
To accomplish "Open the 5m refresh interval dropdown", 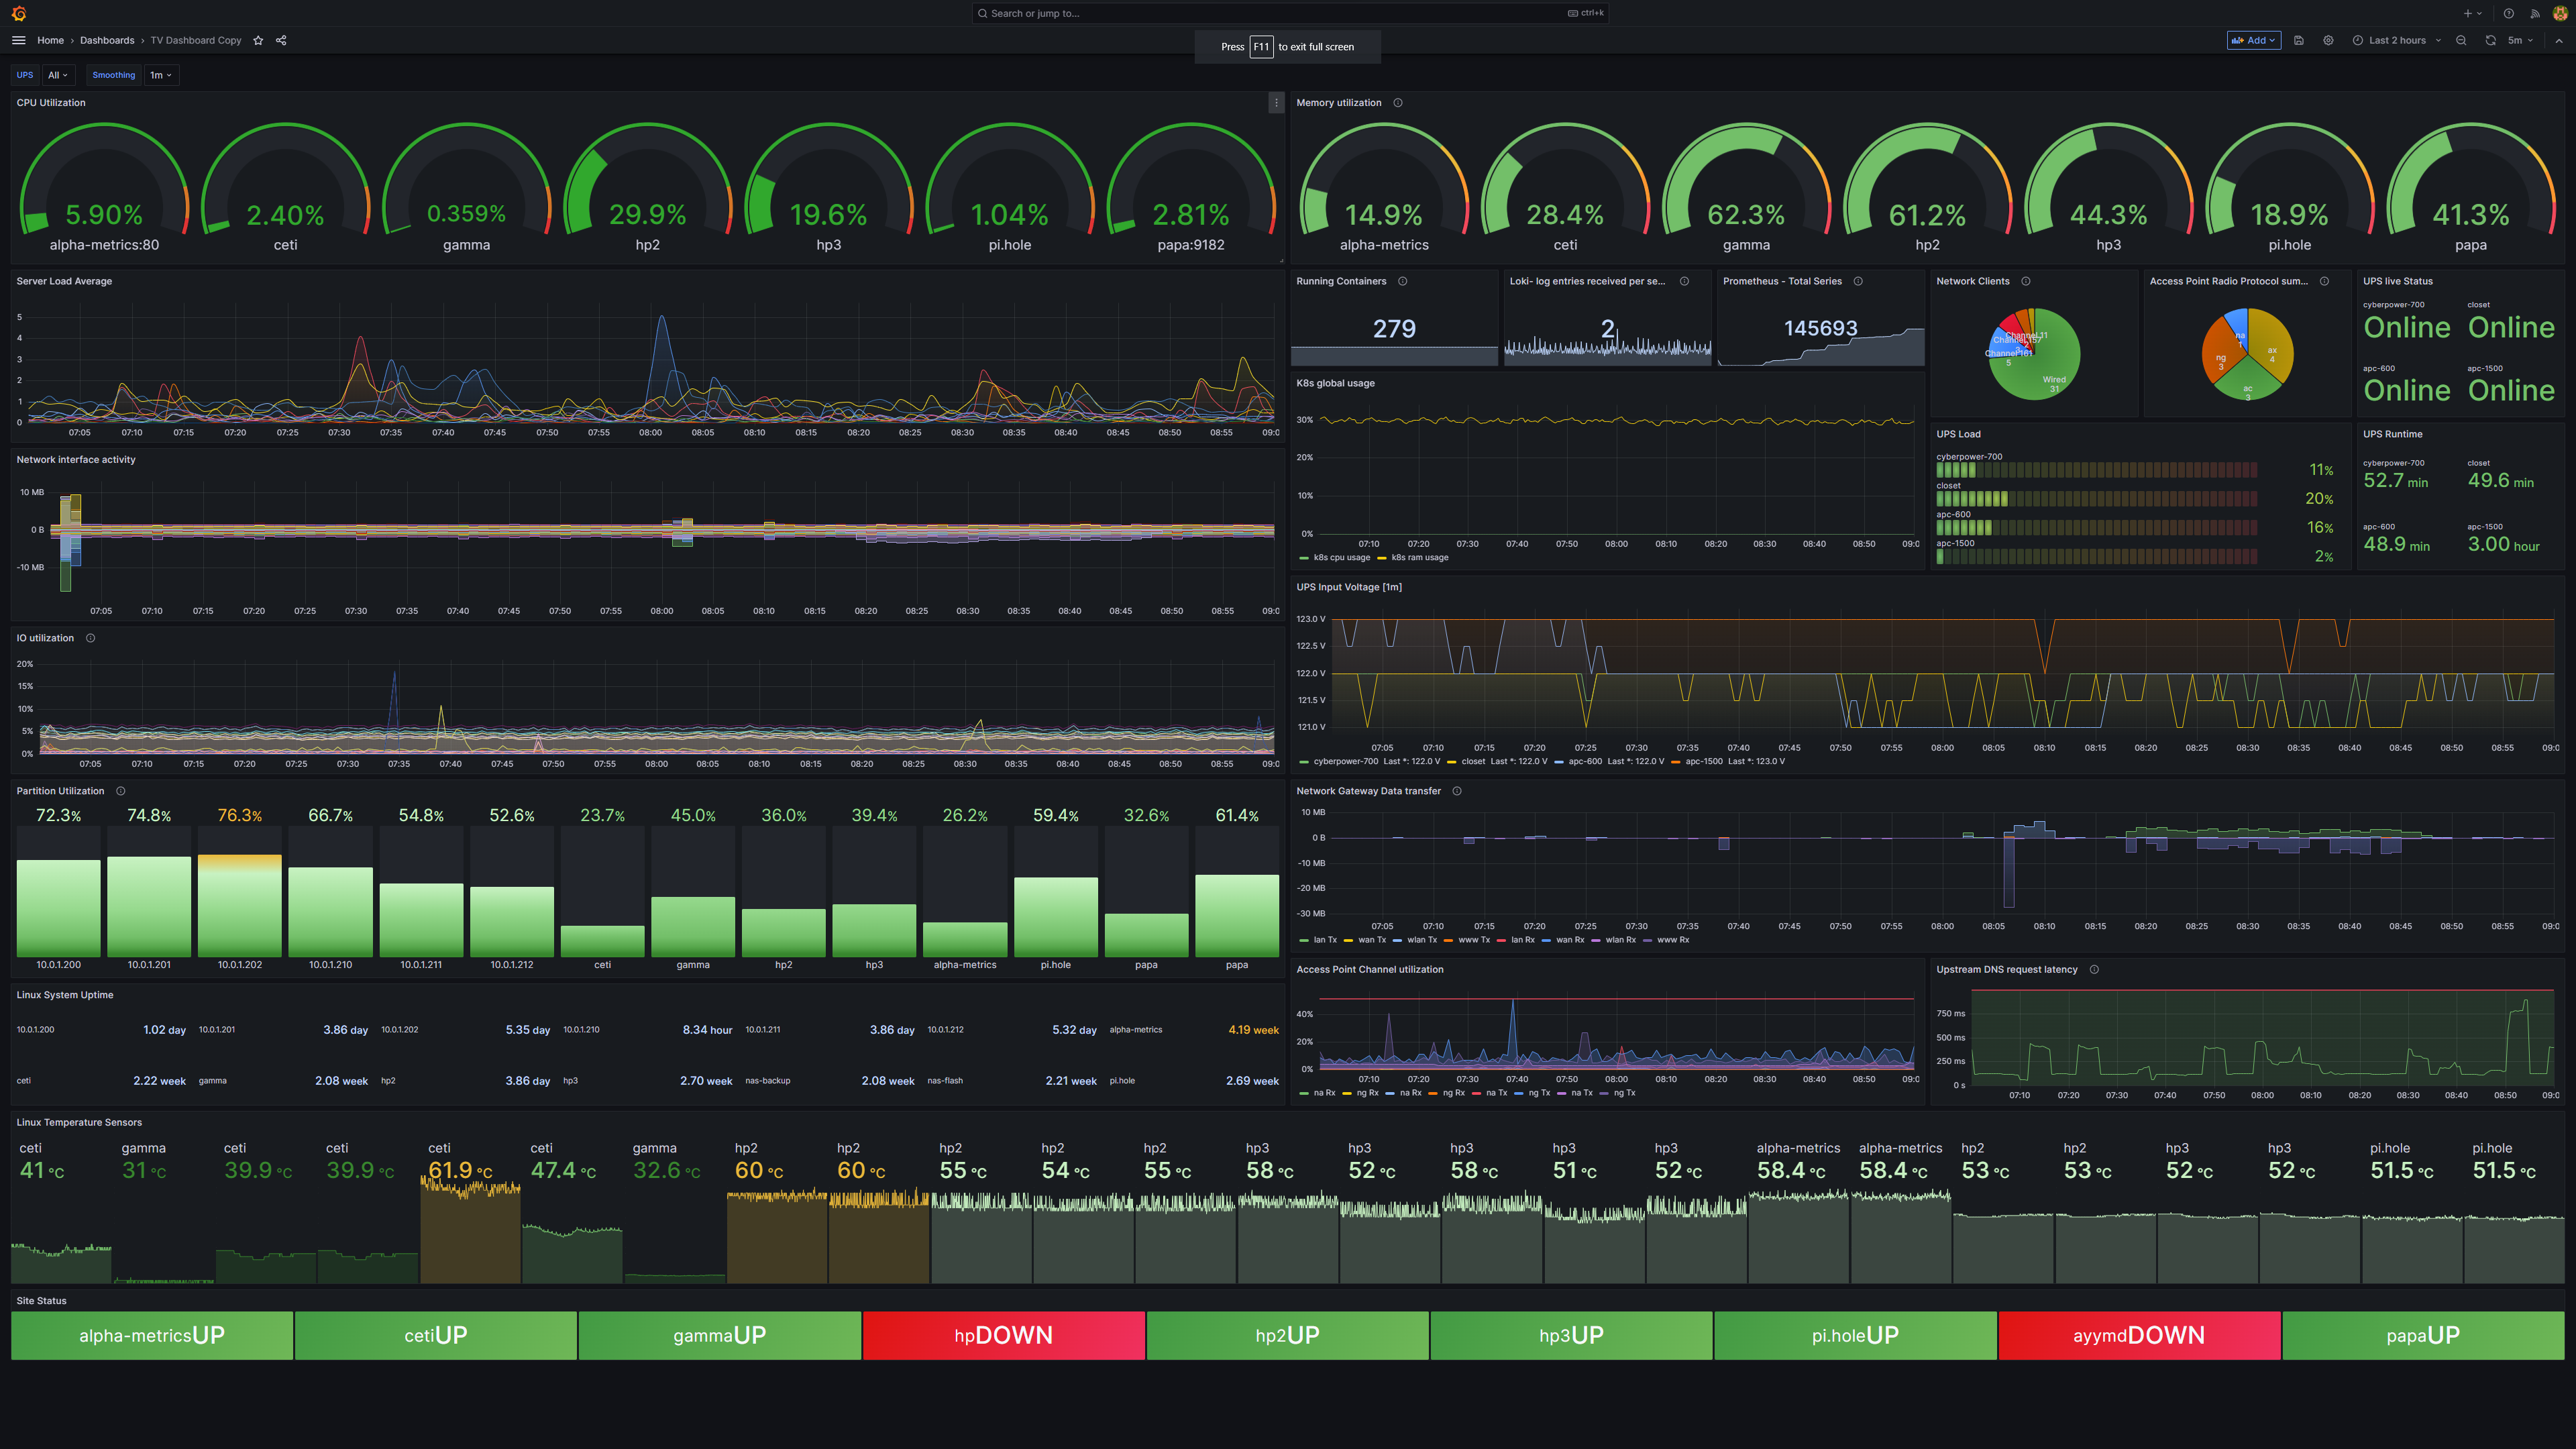I will [x=2520, y=40].
